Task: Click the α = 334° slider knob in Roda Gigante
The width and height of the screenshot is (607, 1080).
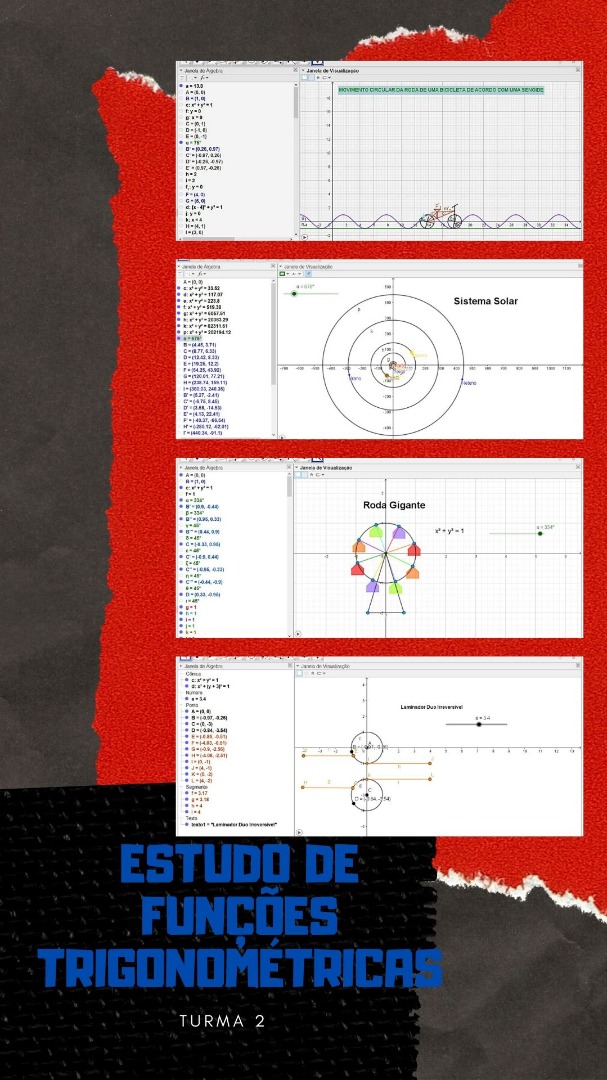Action: coord(540,533)
